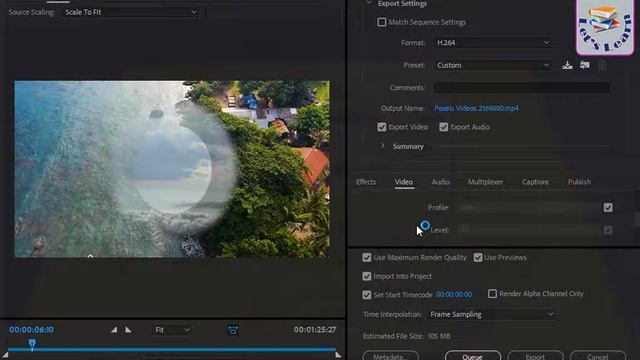The image size is (640, 360).
Task: Click the Import Preset icon
Action: (584, 65)
